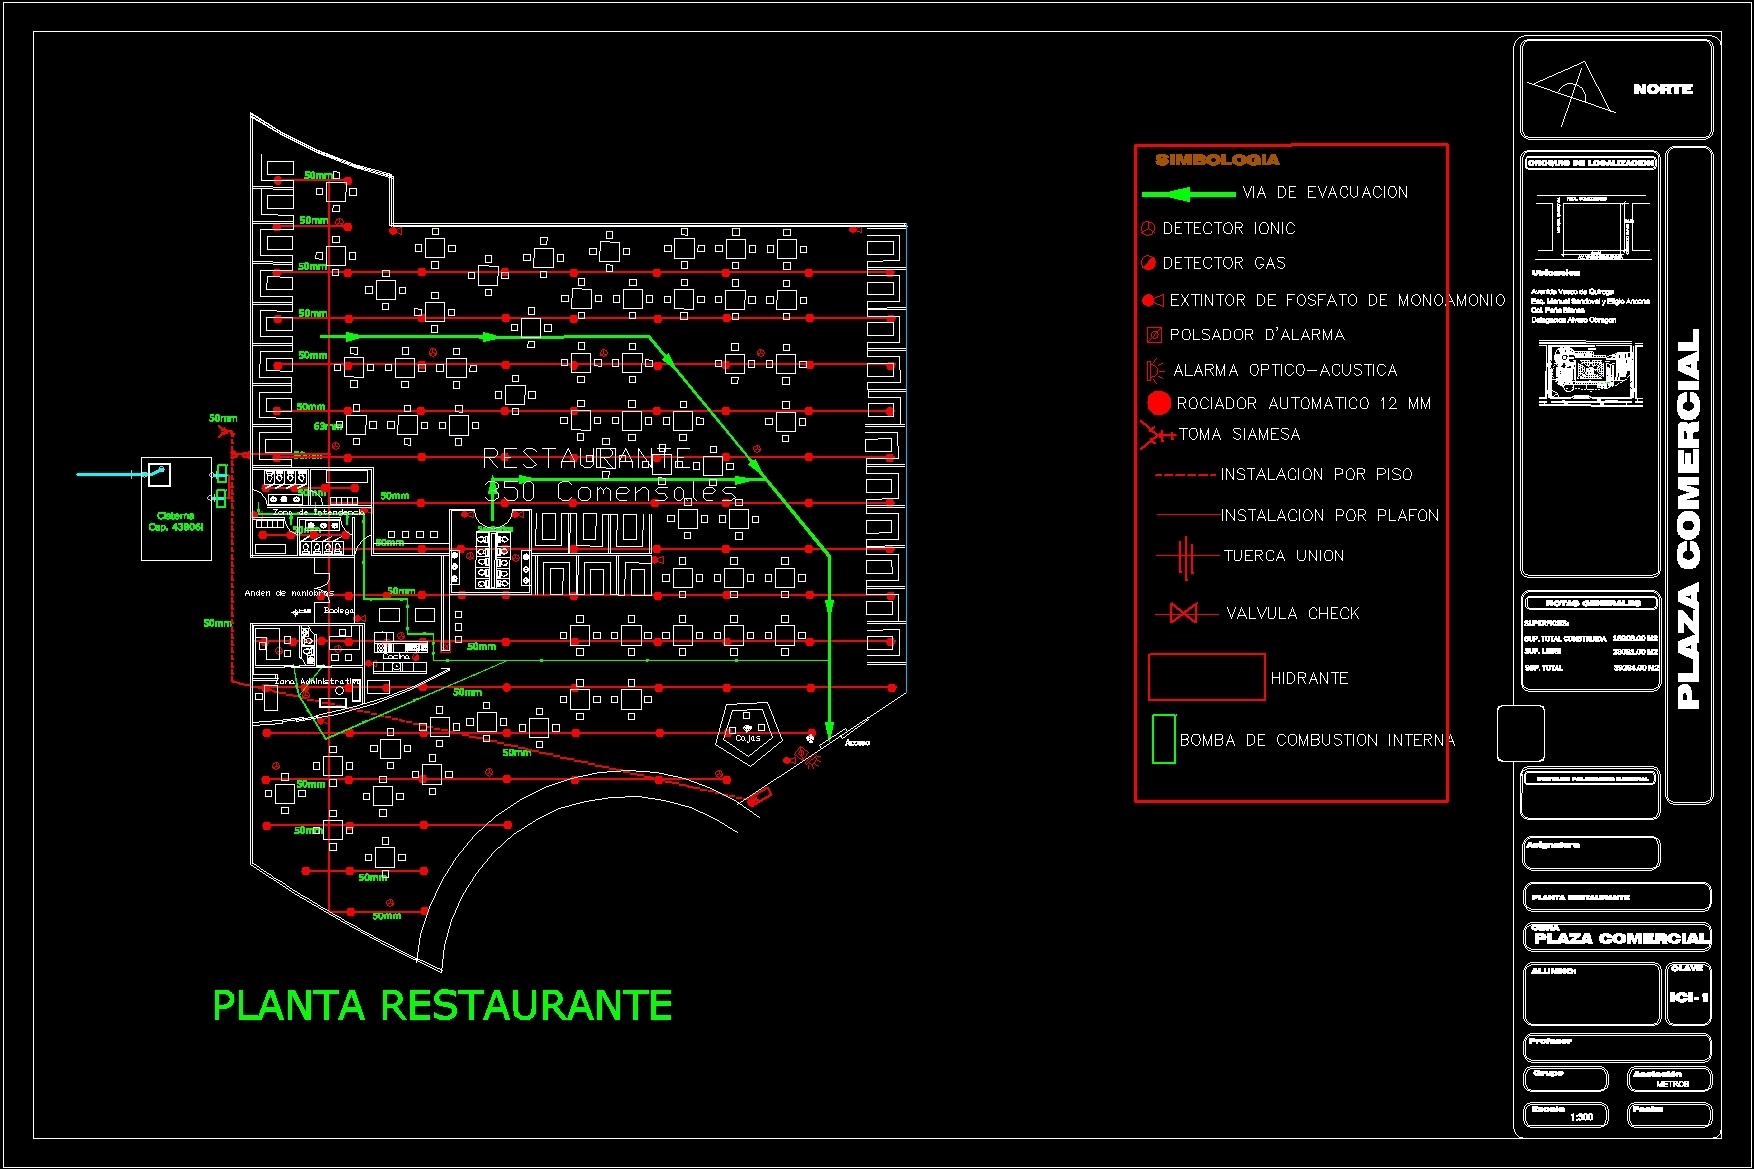This screenshot has height=1169, width=1754.
Task: Click the Zona de Intendencia label
Action: pyautogui.click(x=319, y=512)
